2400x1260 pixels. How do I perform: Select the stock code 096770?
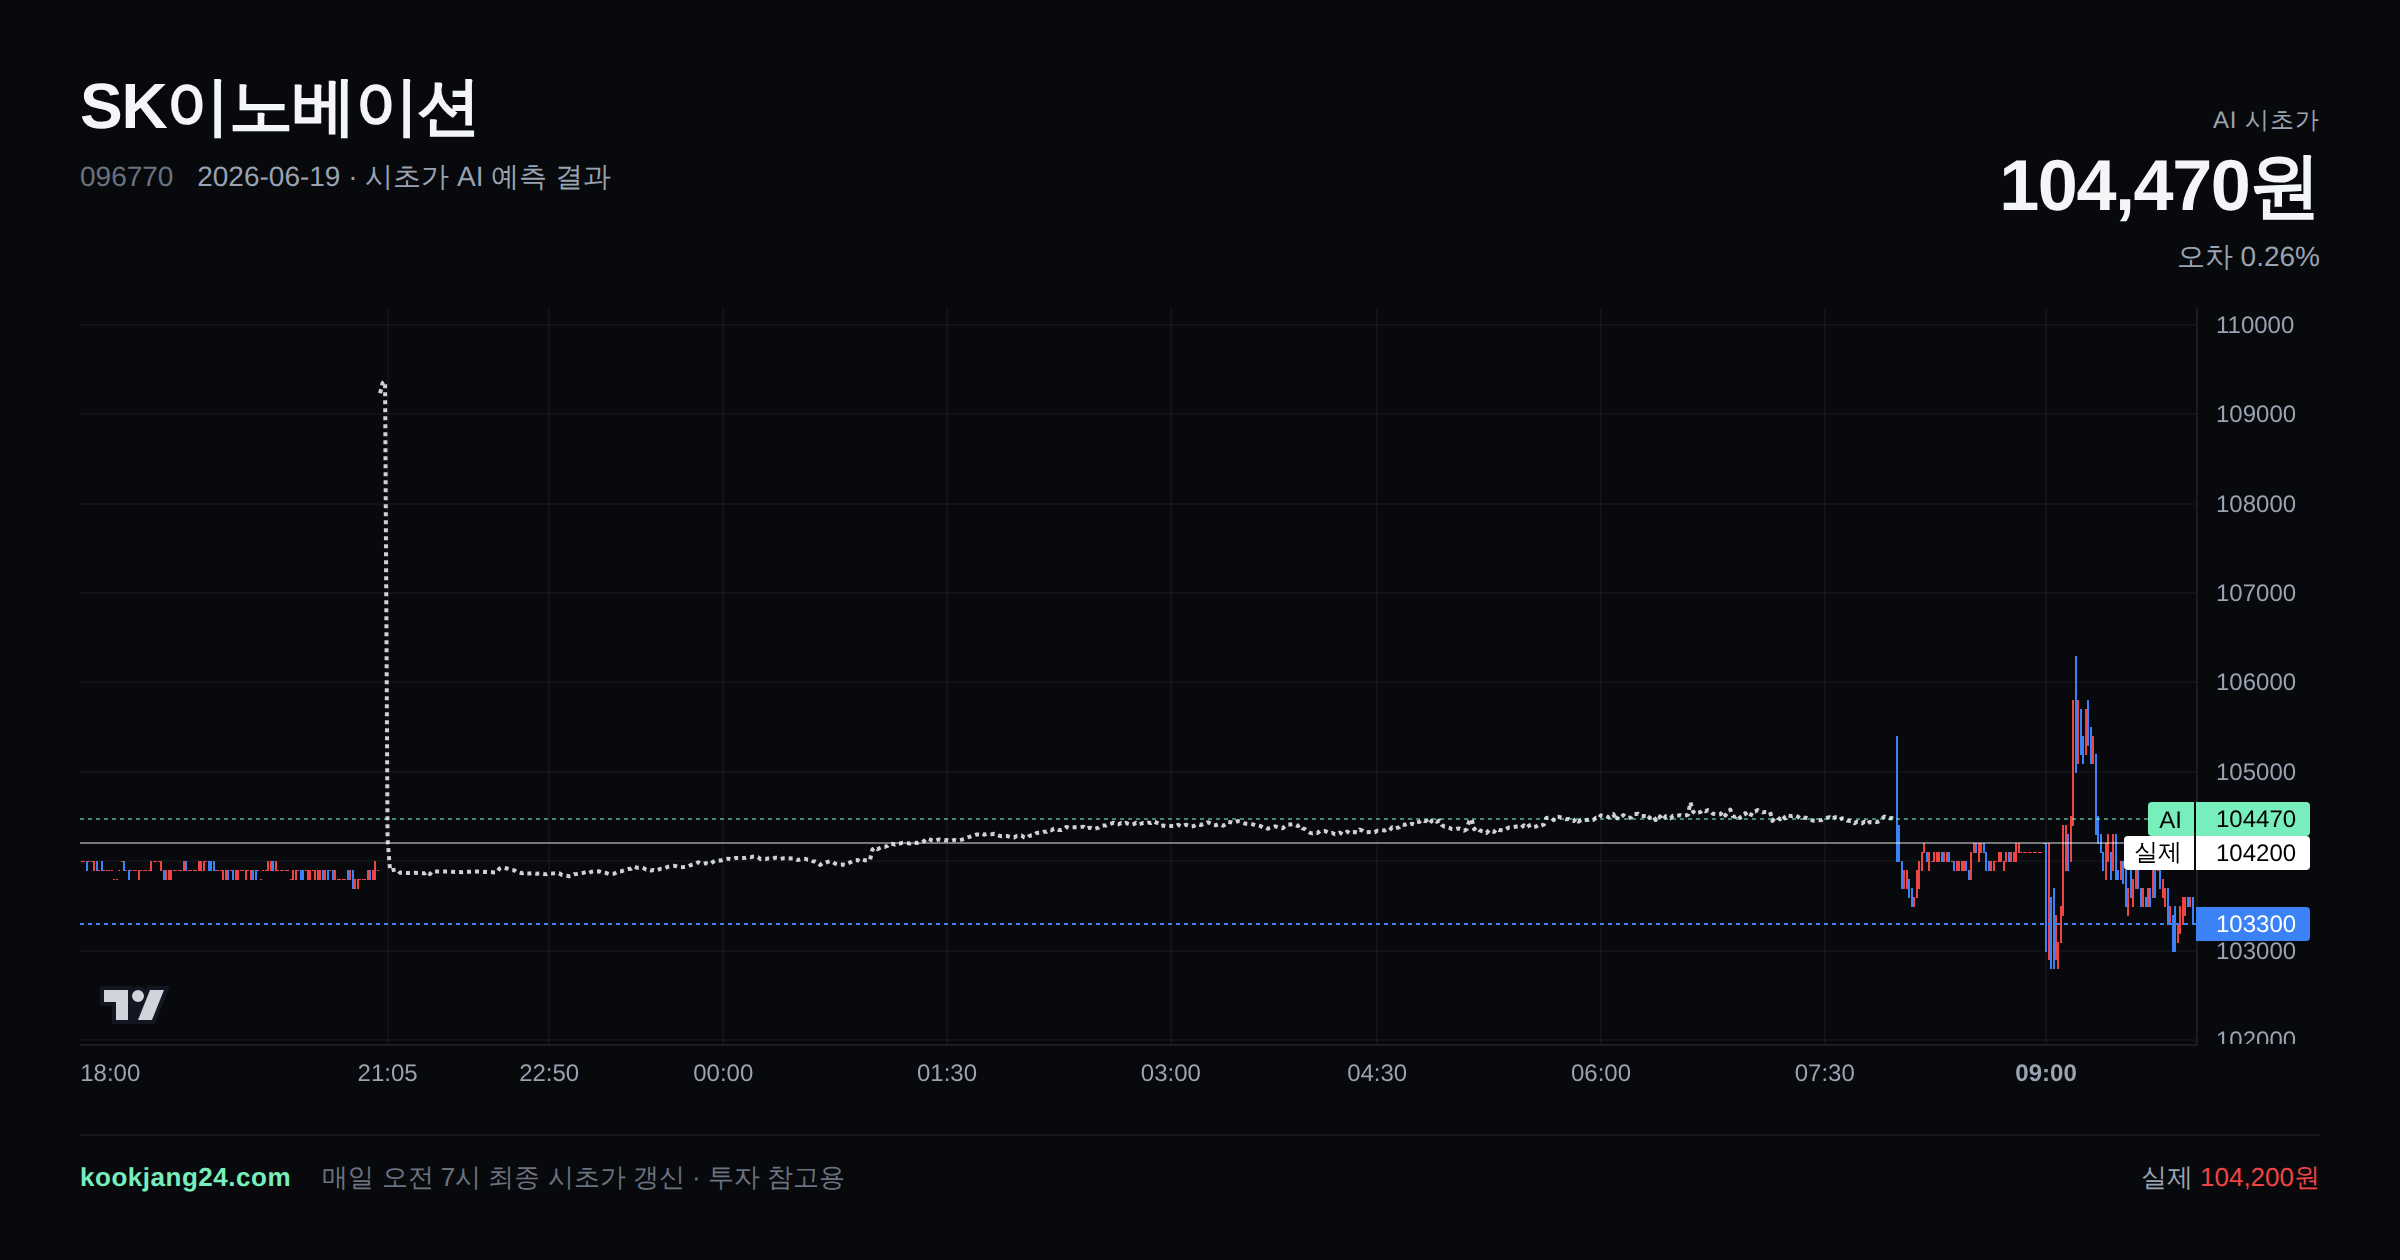[126, 177]
